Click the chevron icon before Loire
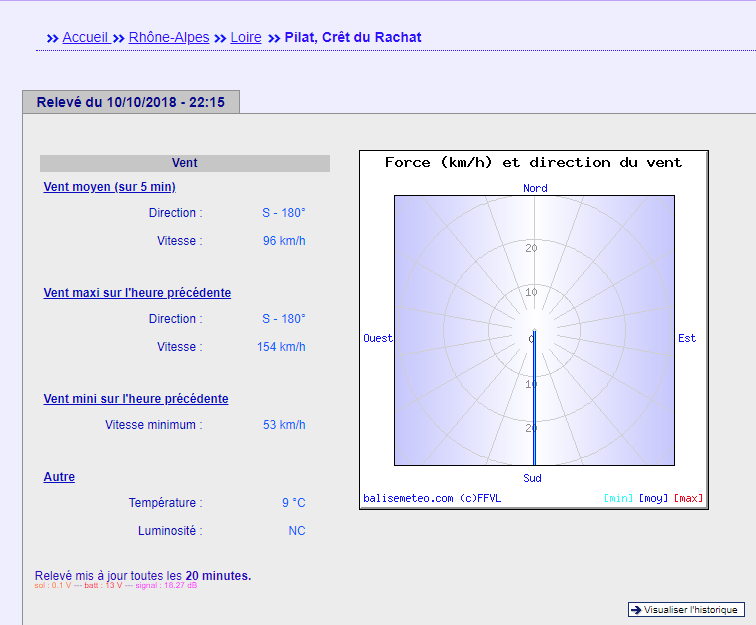This screenshot has width=756, height=625. pyautogui.click(x=220, y=38)
